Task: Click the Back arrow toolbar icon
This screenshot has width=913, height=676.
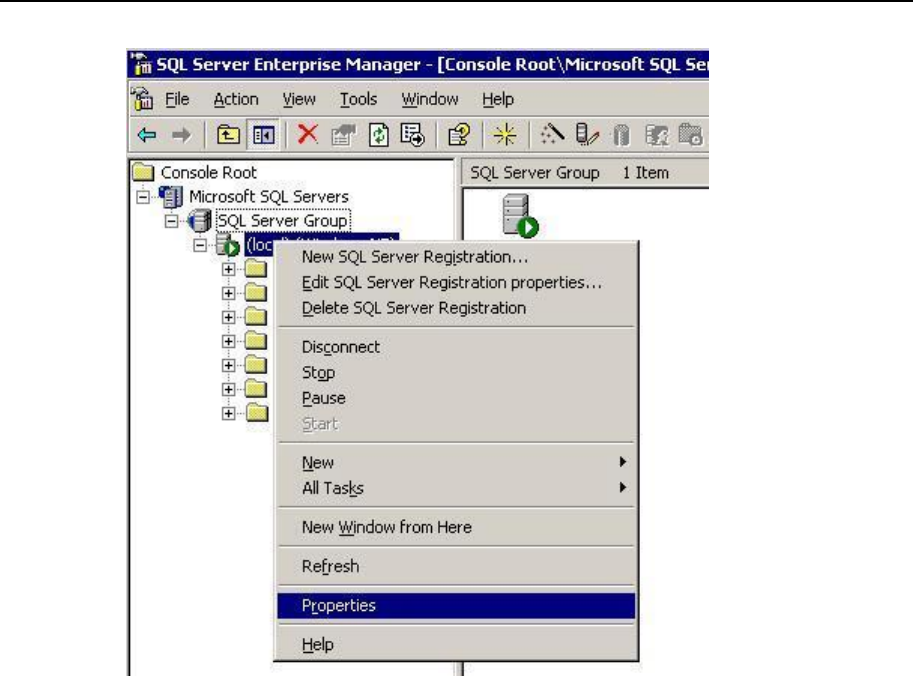Action: [x=147, y=135]
